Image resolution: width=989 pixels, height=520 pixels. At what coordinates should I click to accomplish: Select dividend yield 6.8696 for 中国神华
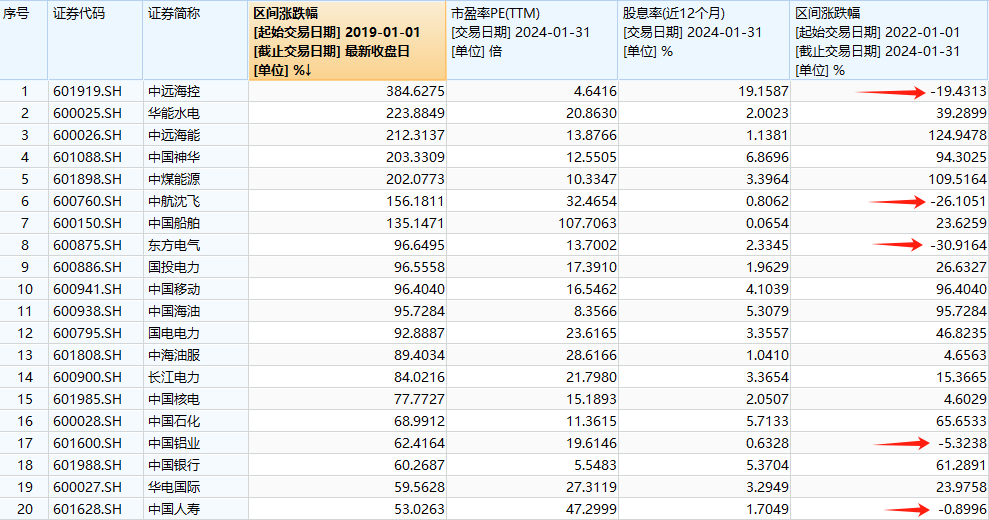point(767,157)
